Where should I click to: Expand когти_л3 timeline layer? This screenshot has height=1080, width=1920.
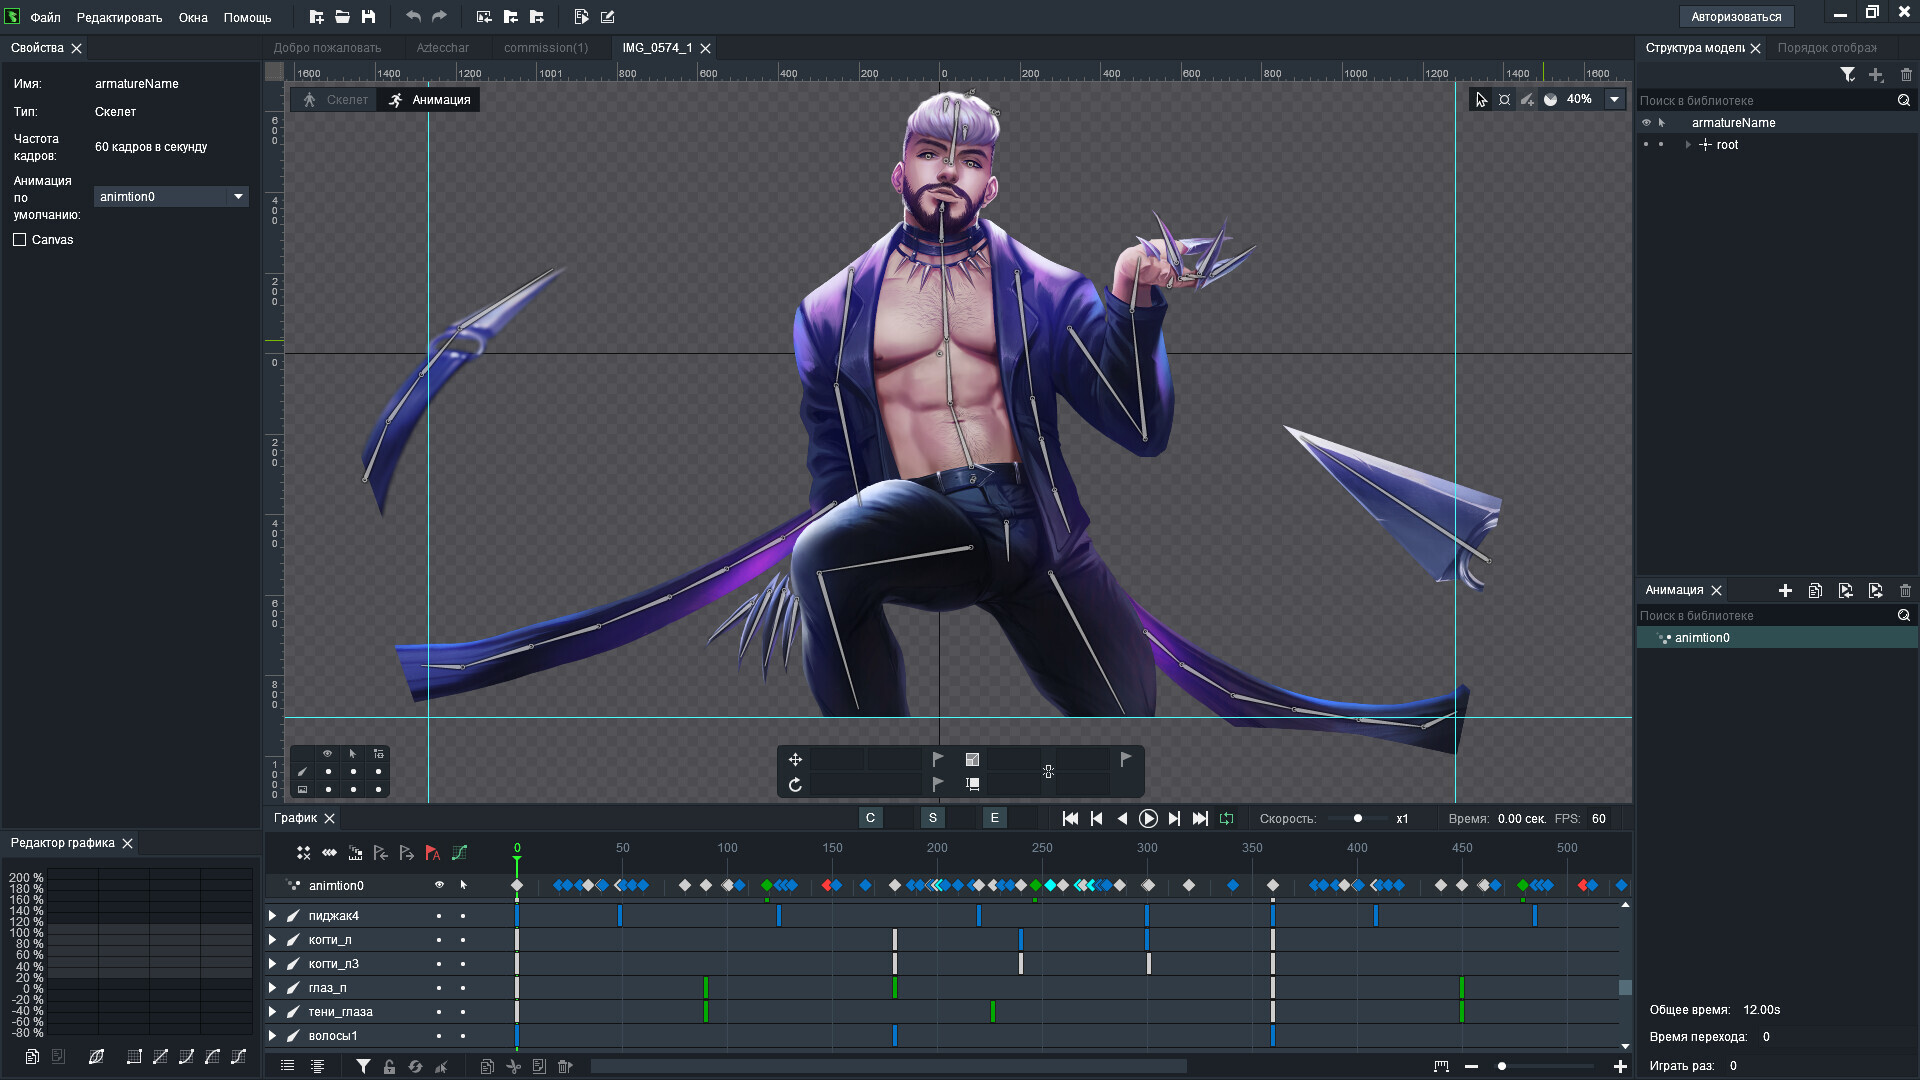click(x=272, y=964)
